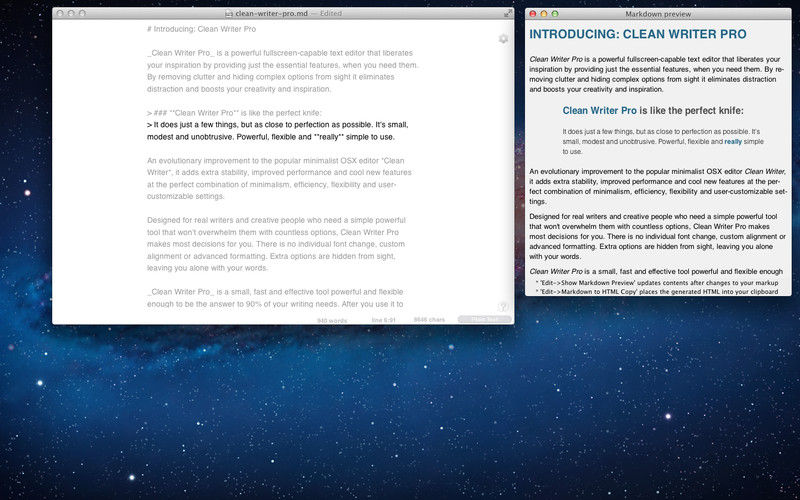Click 'is a powerful fullscreen-capable' paragraph in Markdown preview
800x500 pixels.
point(655,74)
